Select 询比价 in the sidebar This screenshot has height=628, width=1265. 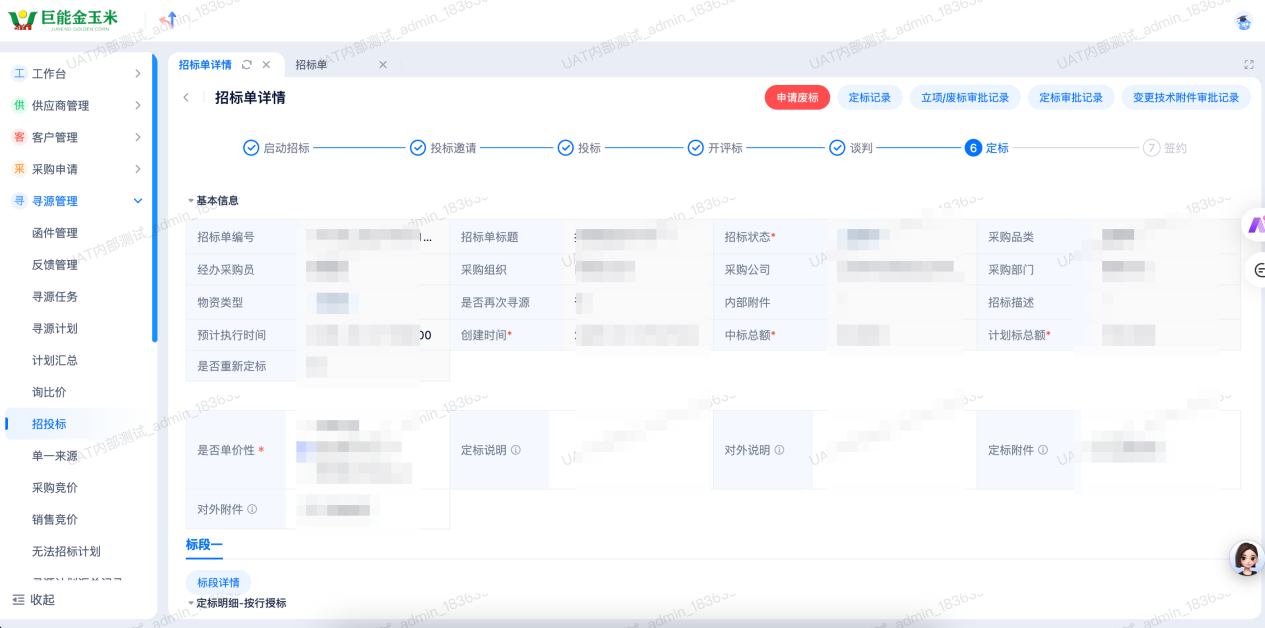49,392
